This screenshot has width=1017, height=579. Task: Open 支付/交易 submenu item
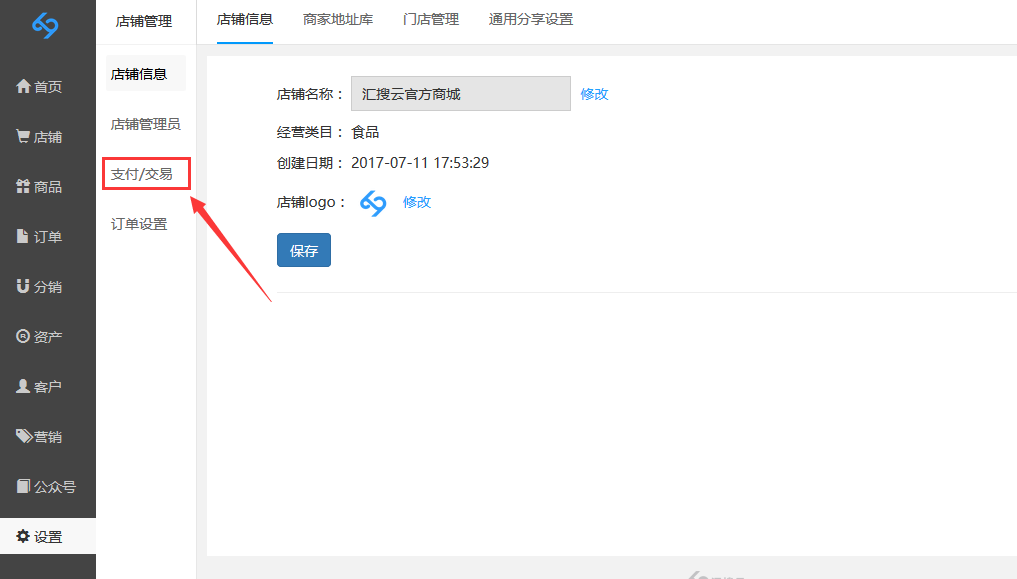click(142, 174)
